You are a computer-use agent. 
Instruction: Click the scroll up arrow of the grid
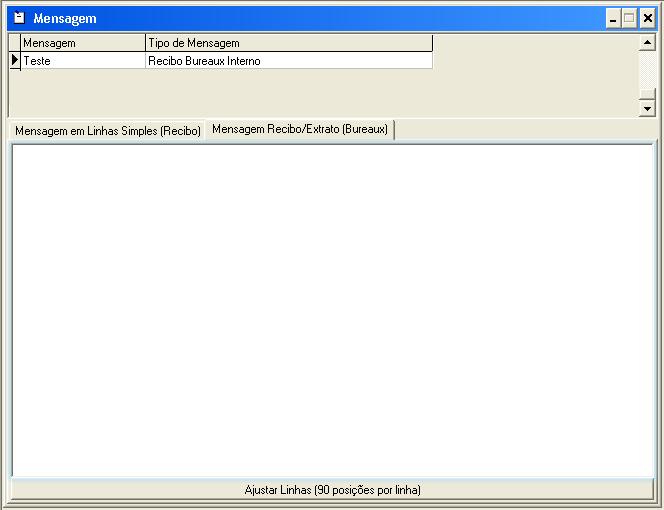pyautogui.click(x=647, y=43)
